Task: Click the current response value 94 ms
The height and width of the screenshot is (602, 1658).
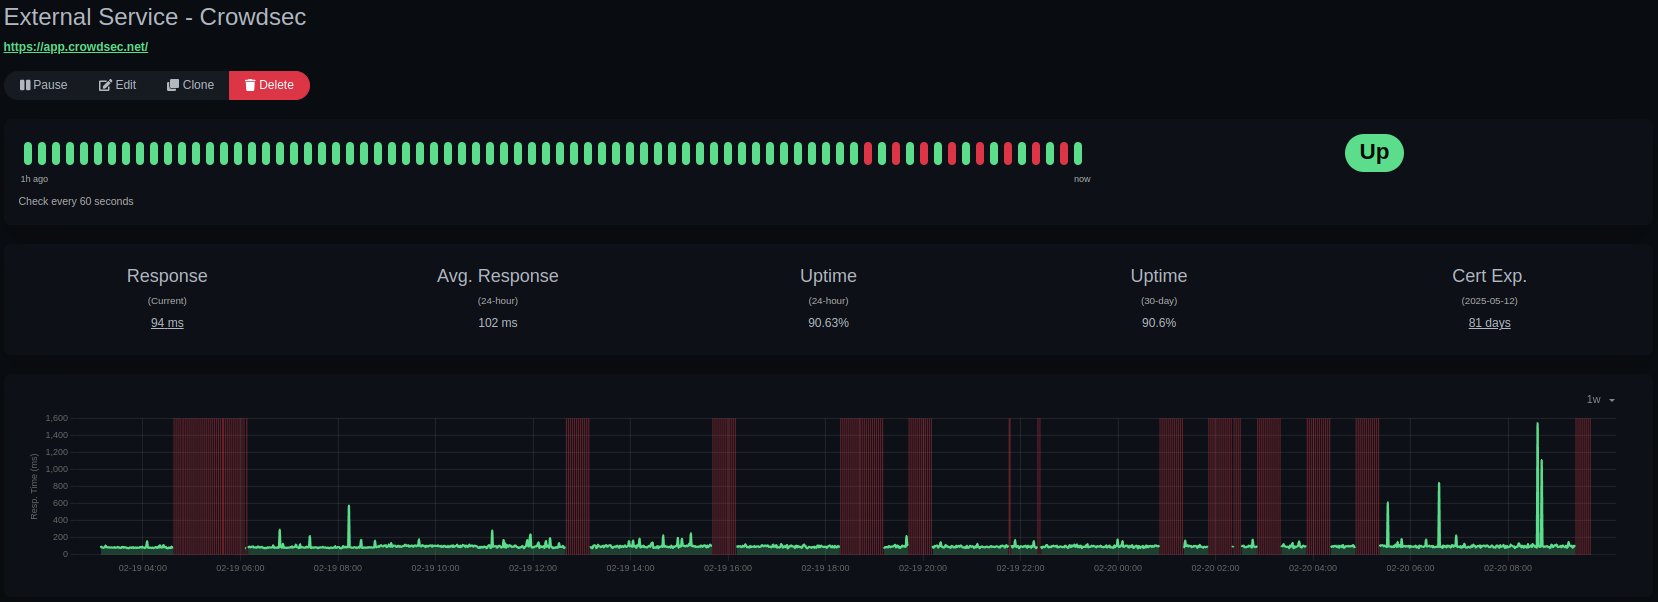Action: [x=167, y=323]
